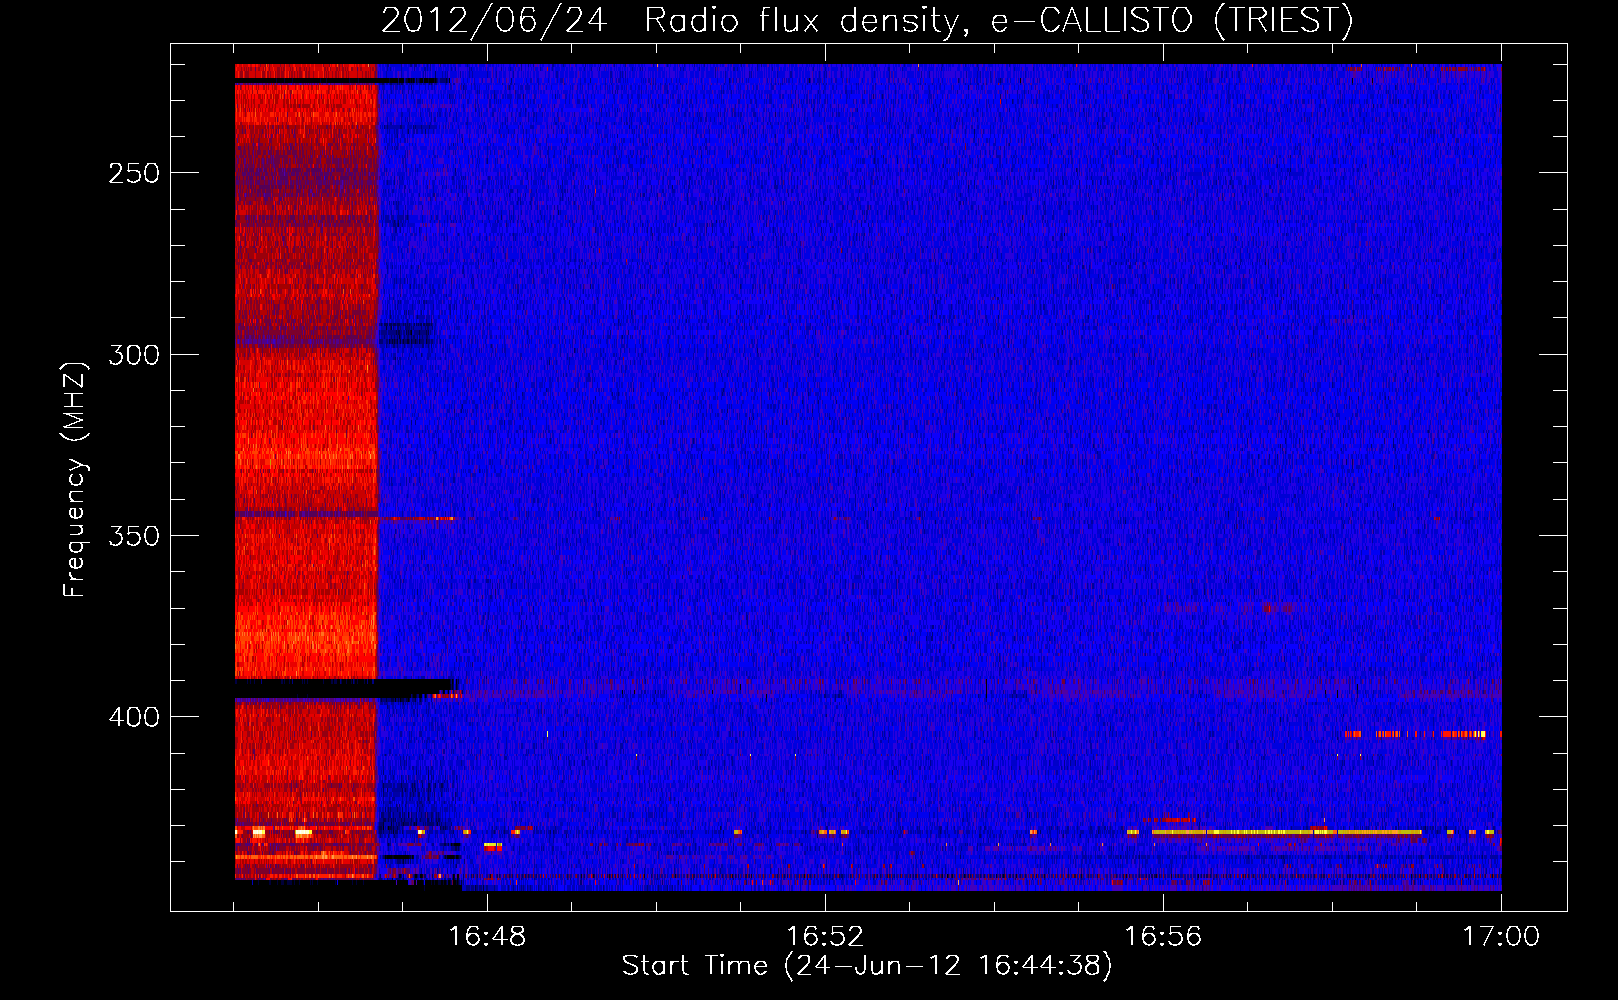This screenshot has width=1618, height=1000.
Task: Click the black horizontal band just above 400 MHz
Action: (346, 688)
